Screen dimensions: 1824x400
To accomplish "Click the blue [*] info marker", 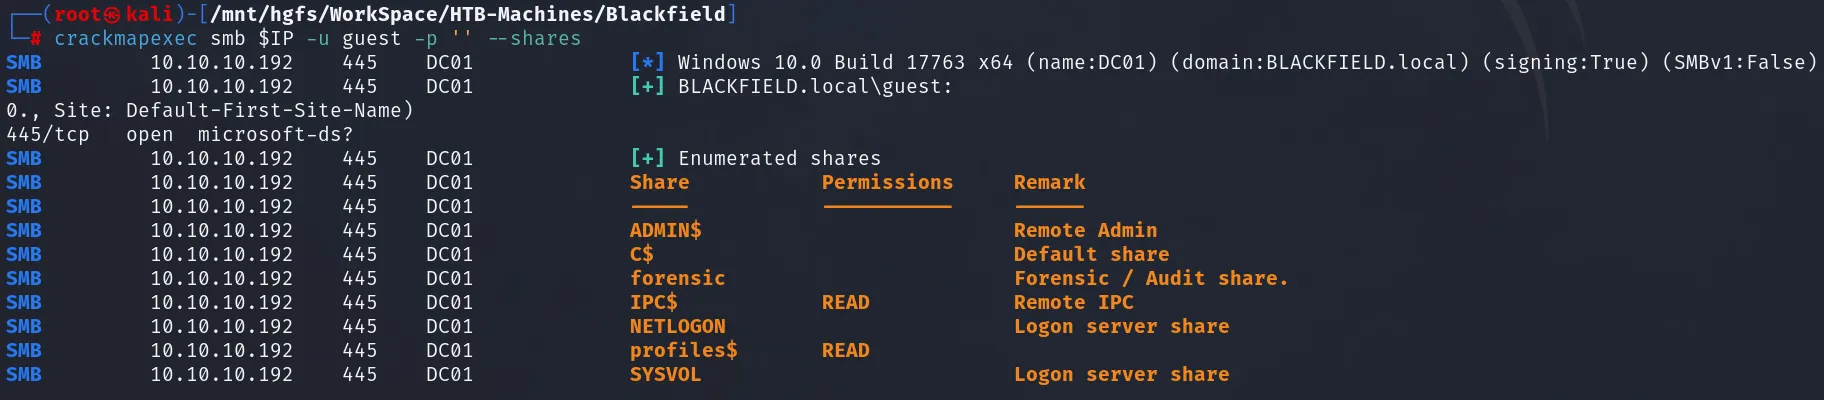I will [x=648, y=62].
